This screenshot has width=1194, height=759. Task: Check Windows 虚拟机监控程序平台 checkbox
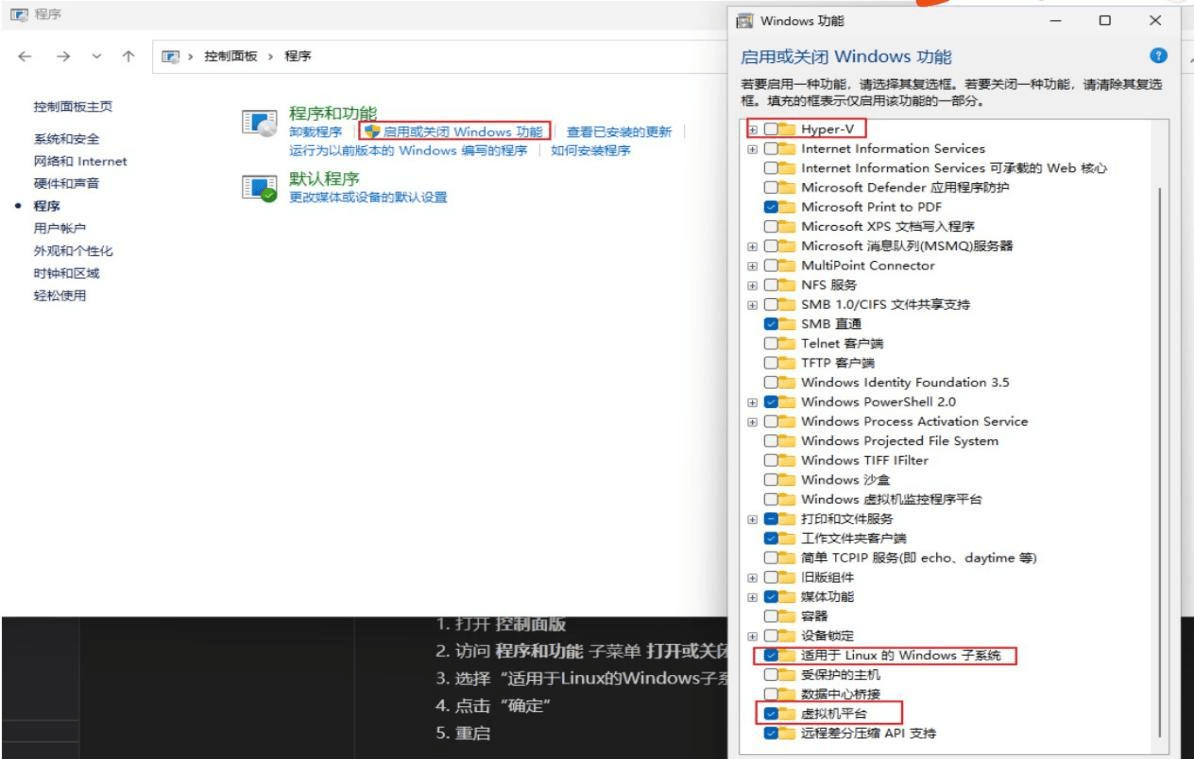pyautogui.click(x=771, y=500)
